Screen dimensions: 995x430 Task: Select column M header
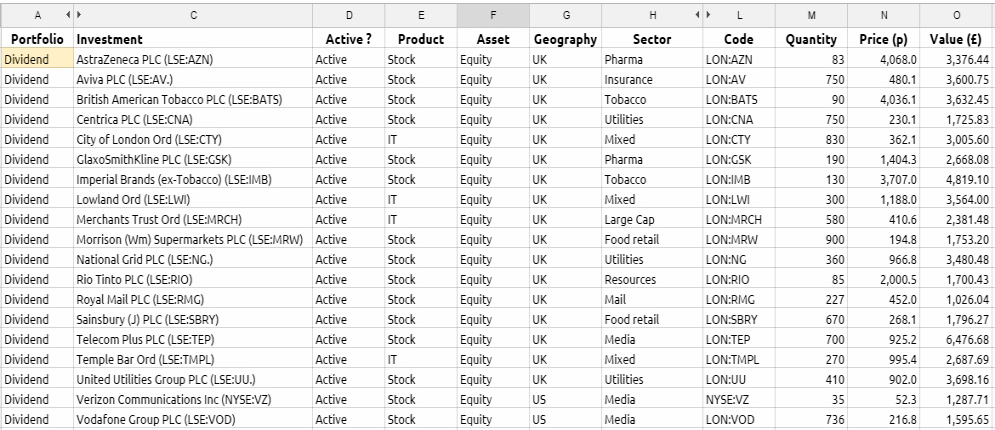811,15
